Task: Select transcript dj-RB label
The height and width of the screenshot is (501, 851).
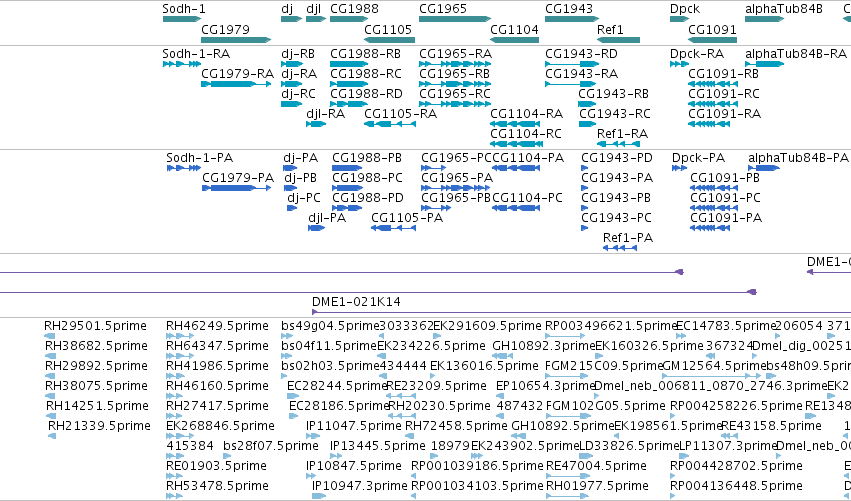Action: tap(298, 54)
